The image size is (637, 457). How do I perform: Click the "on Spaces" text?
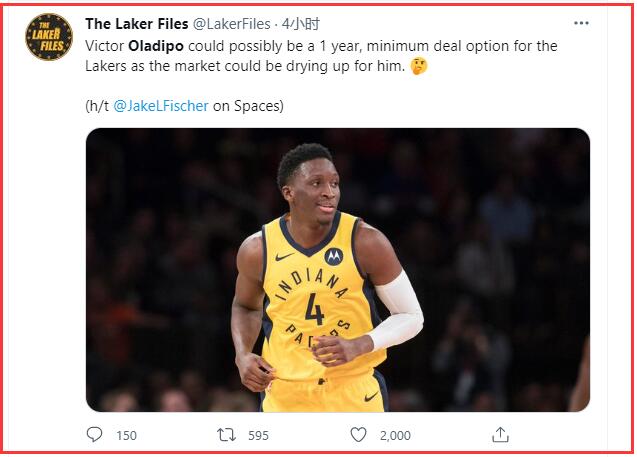[x=248, y=105]
